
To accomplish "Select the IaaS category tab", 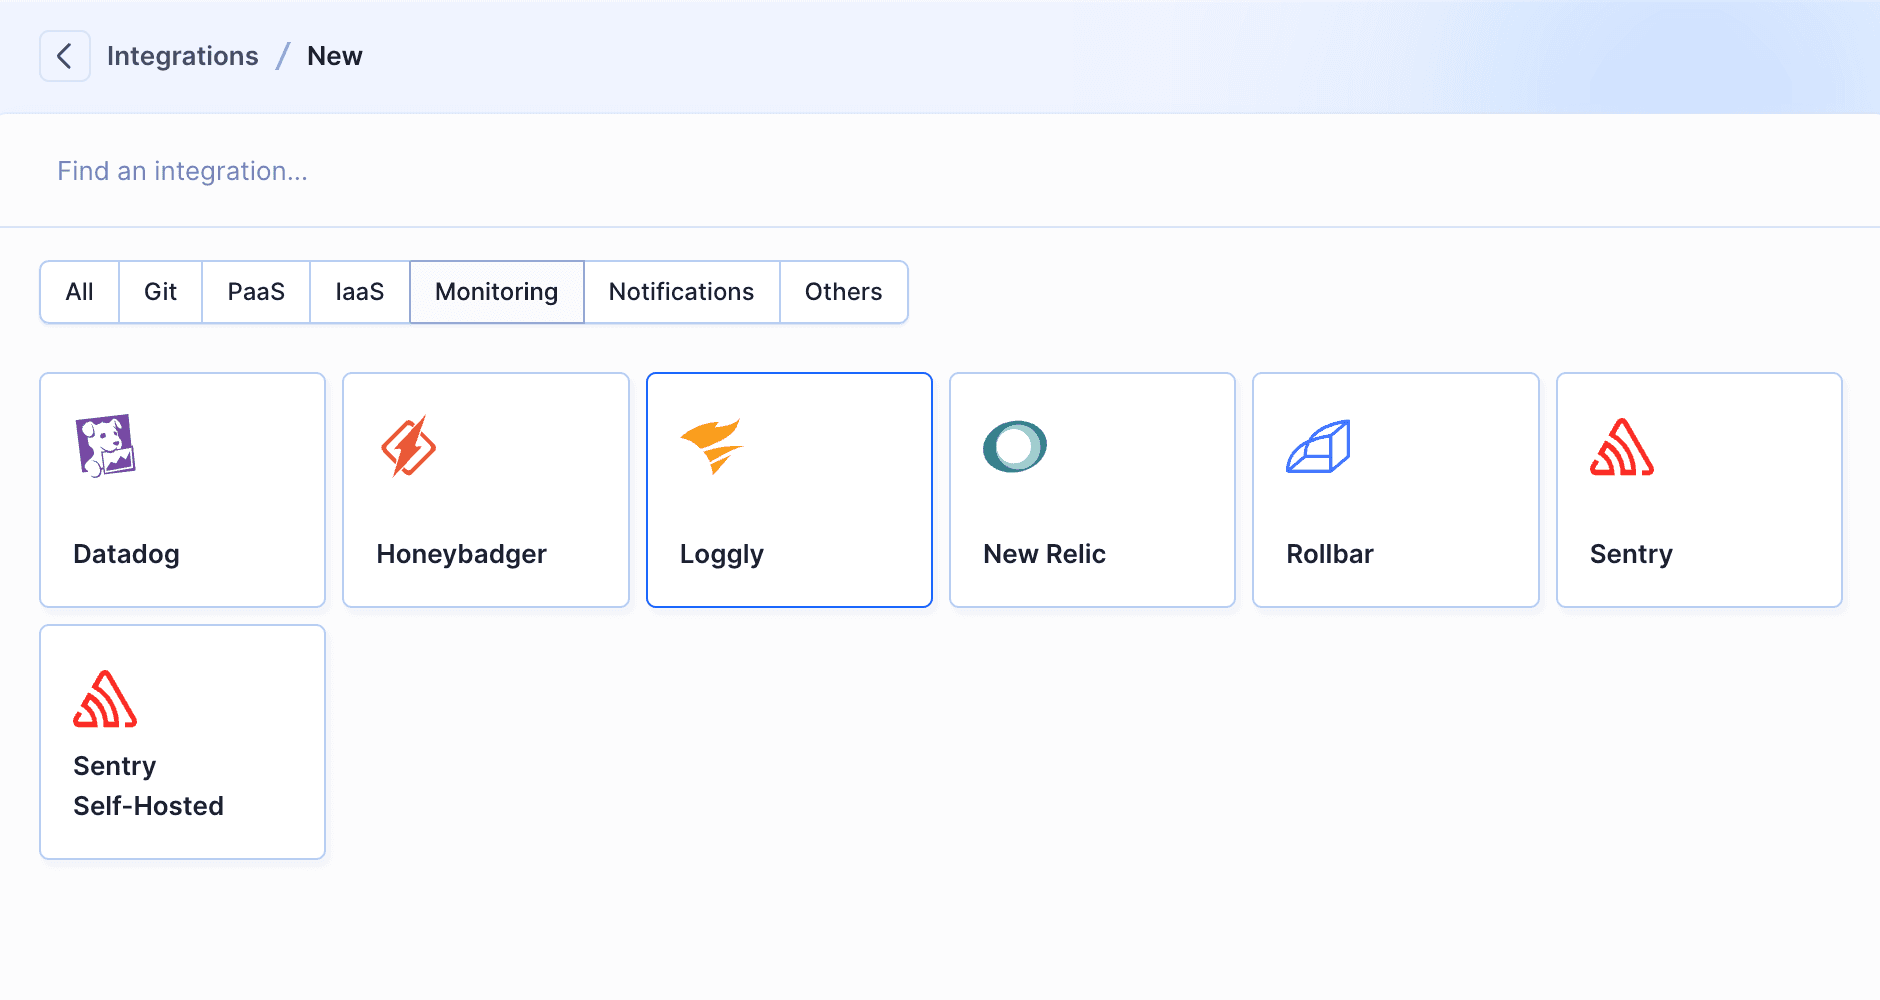I will (x=360, y=292).
